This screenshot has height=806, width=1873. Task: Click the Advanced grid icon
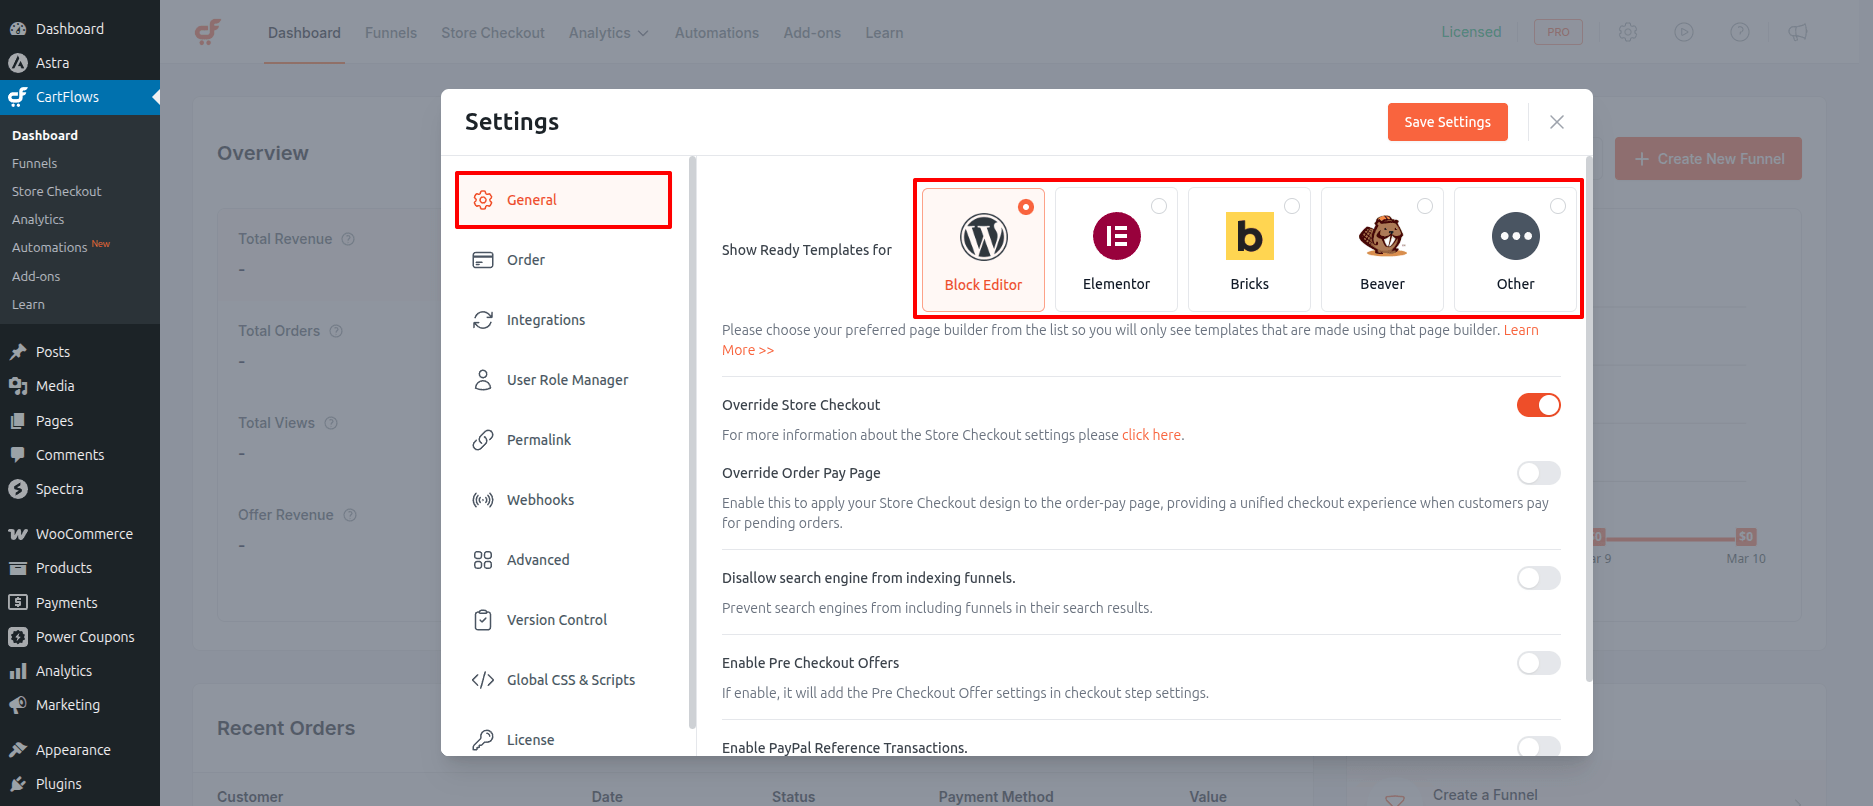point(483,560)
